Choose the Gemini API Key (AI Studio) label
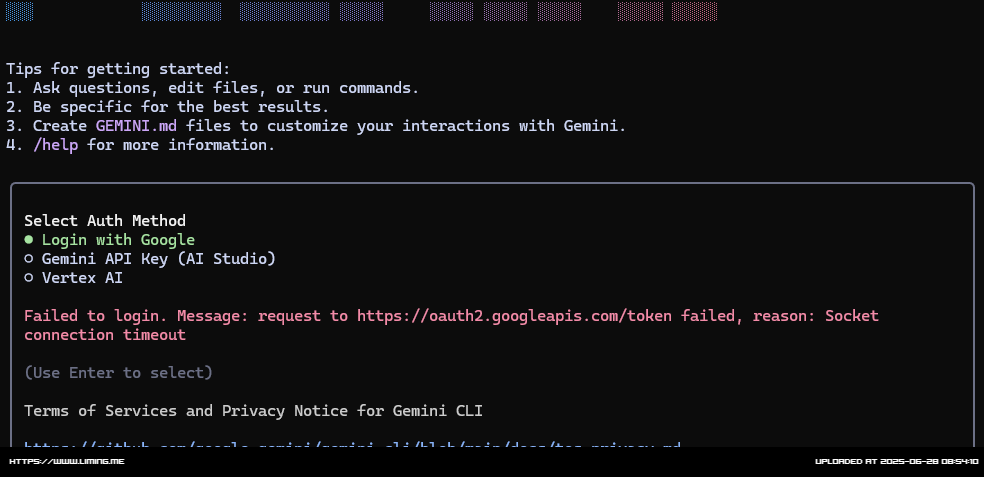Screen dimensions: 984x477 (x=159, y=259)
